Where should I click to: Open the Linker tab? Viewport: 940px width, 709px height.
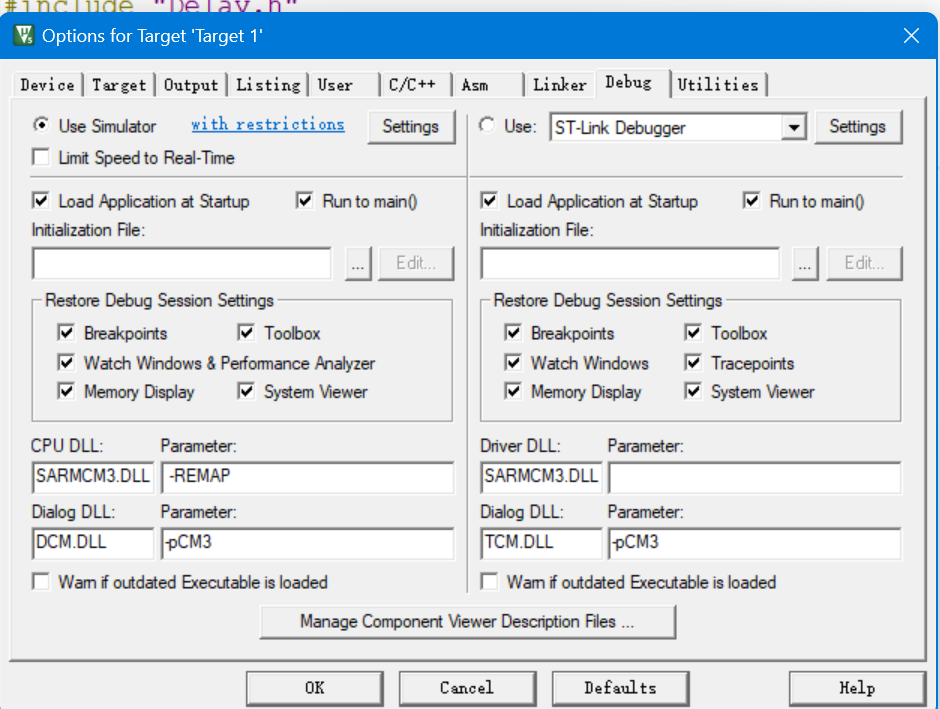(x=559, y=85)
